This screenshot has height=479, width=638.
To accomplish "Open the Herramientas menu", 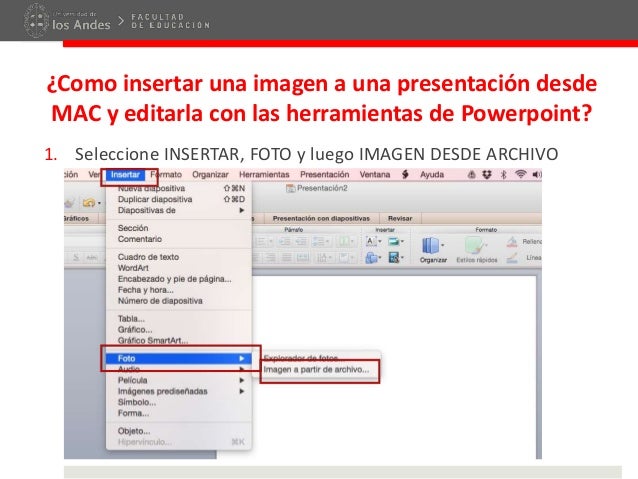I will pyautogui.click(x=264, y=175).
